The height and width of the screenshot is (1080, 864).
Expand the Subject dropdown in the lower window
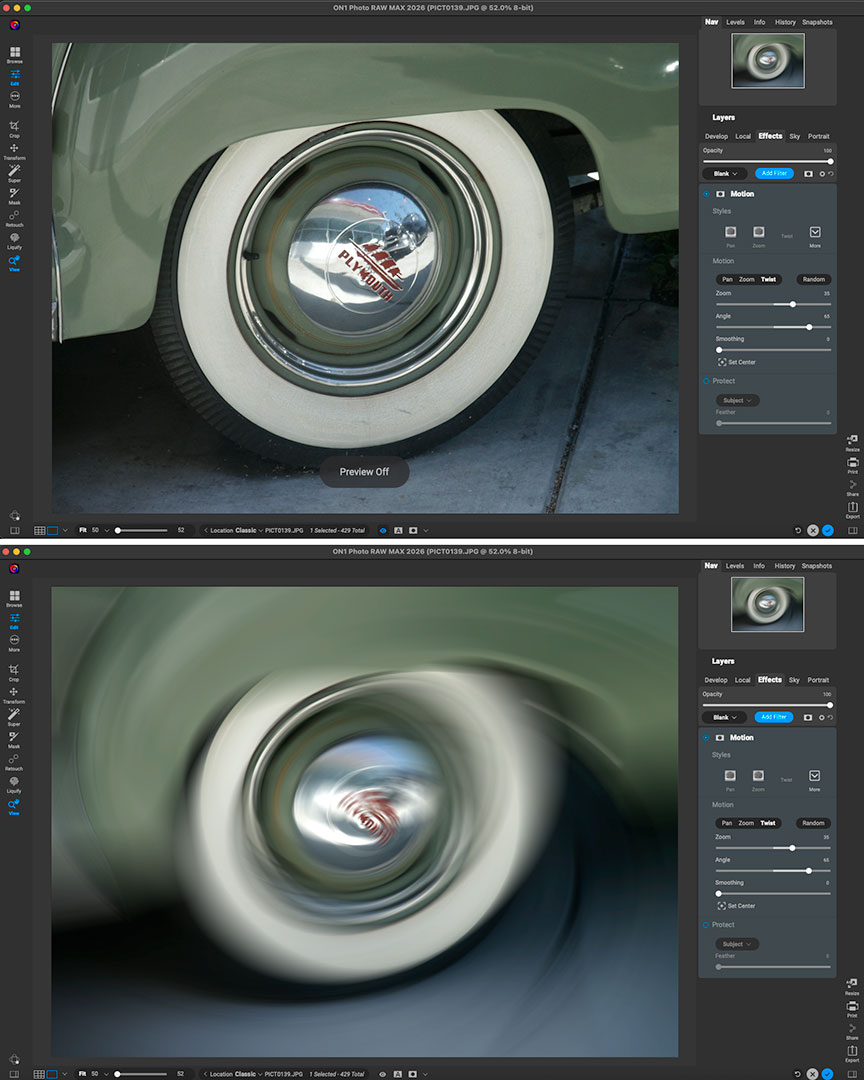click(x=737, y=944)
